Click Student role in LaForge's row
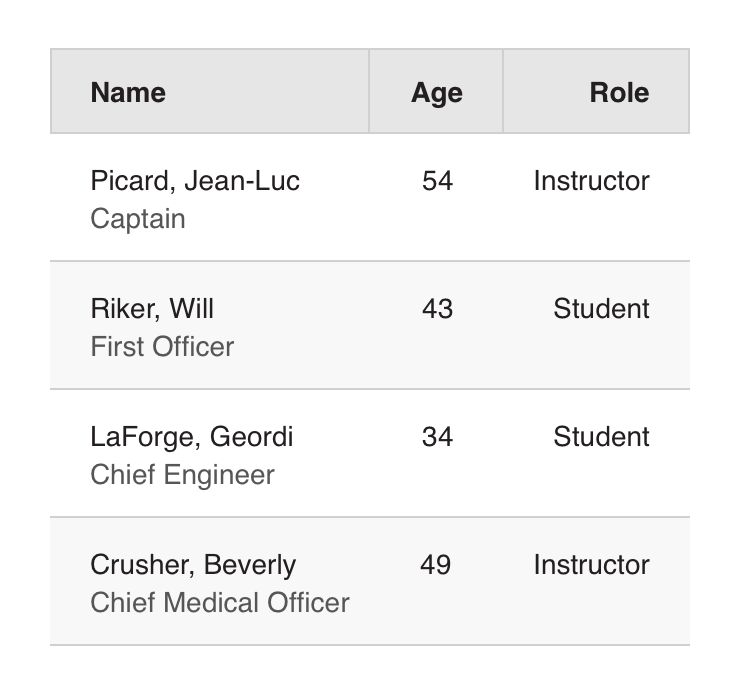 point(601,437)
